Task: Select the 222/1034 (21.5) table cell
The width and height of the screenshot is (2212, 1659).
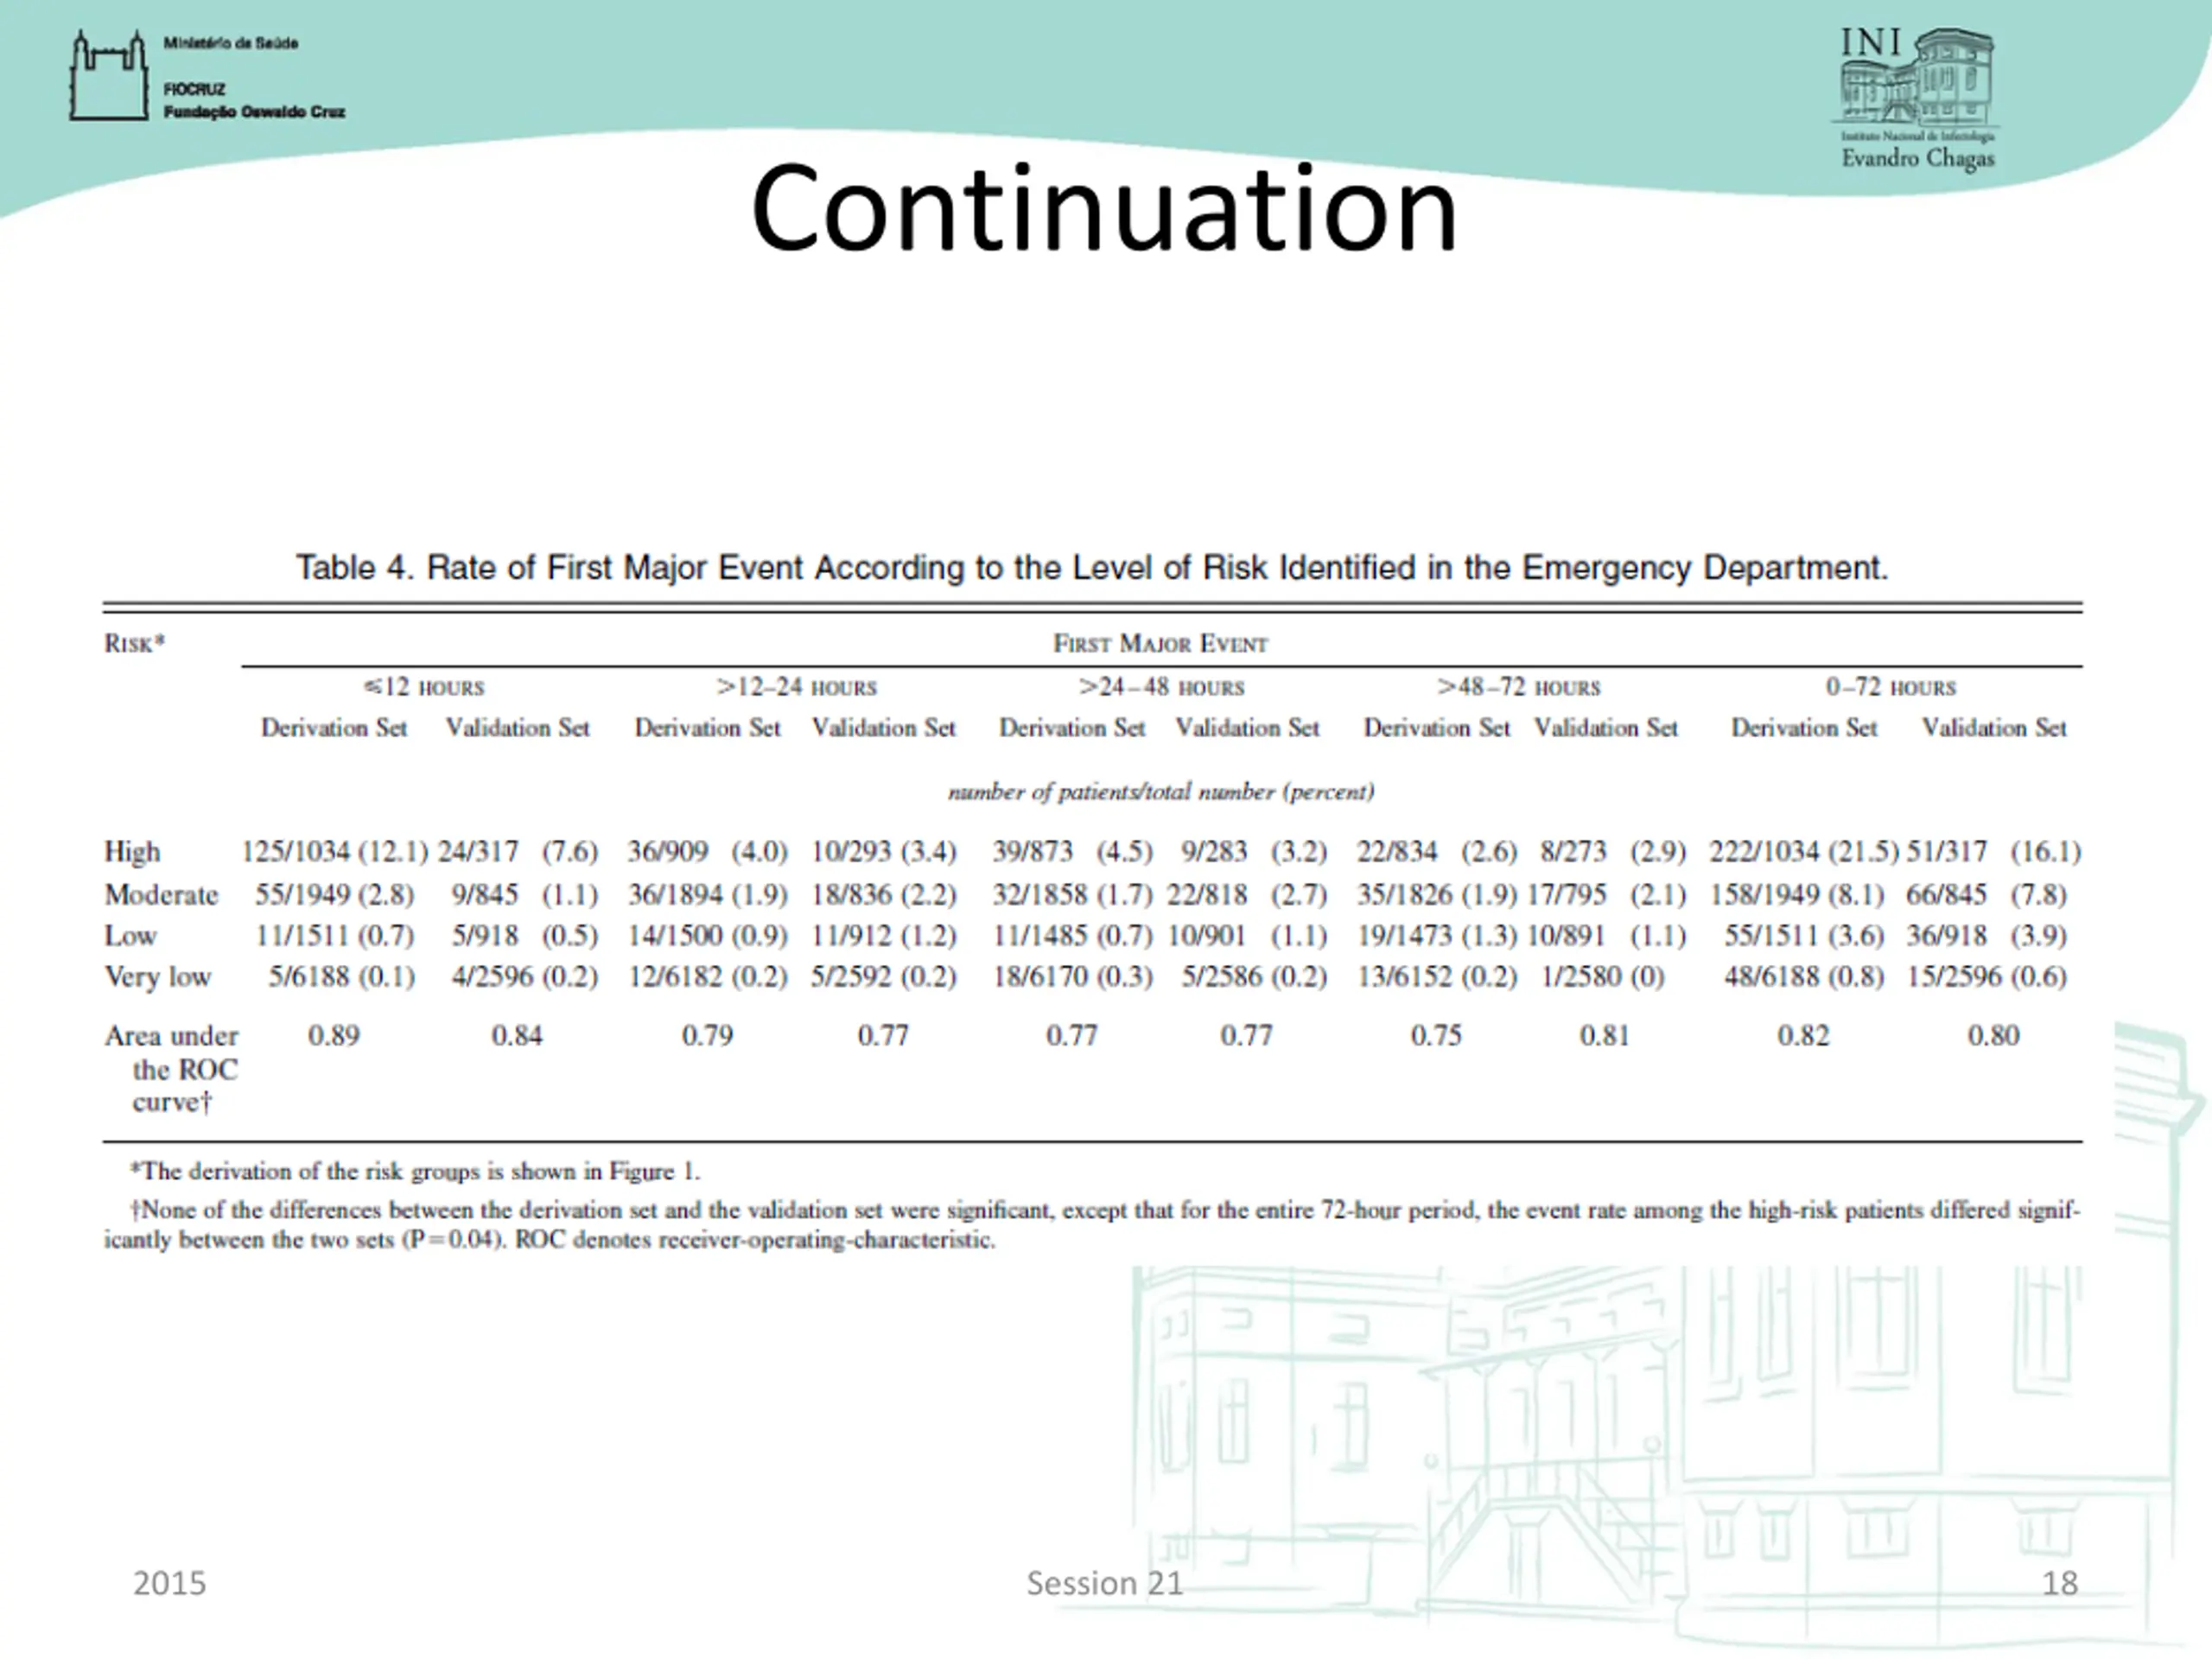Action: (x=1804, y=851)
